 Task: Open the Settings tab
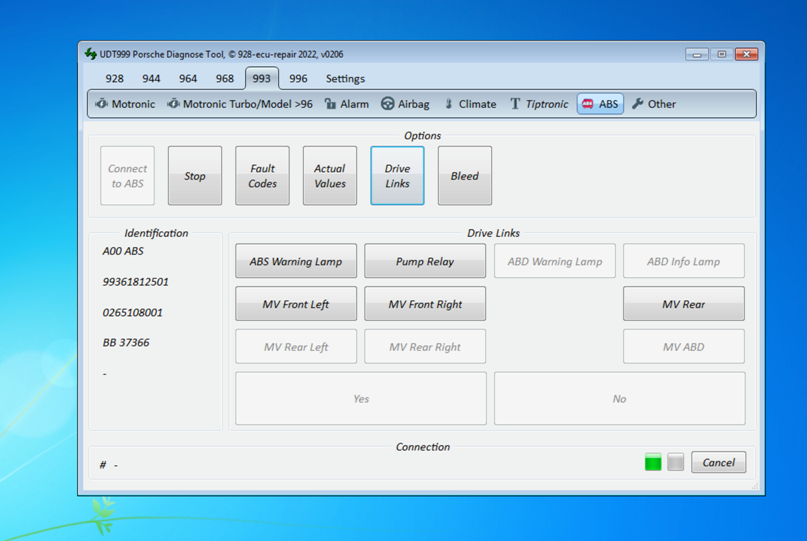click(x=345, y=78)
